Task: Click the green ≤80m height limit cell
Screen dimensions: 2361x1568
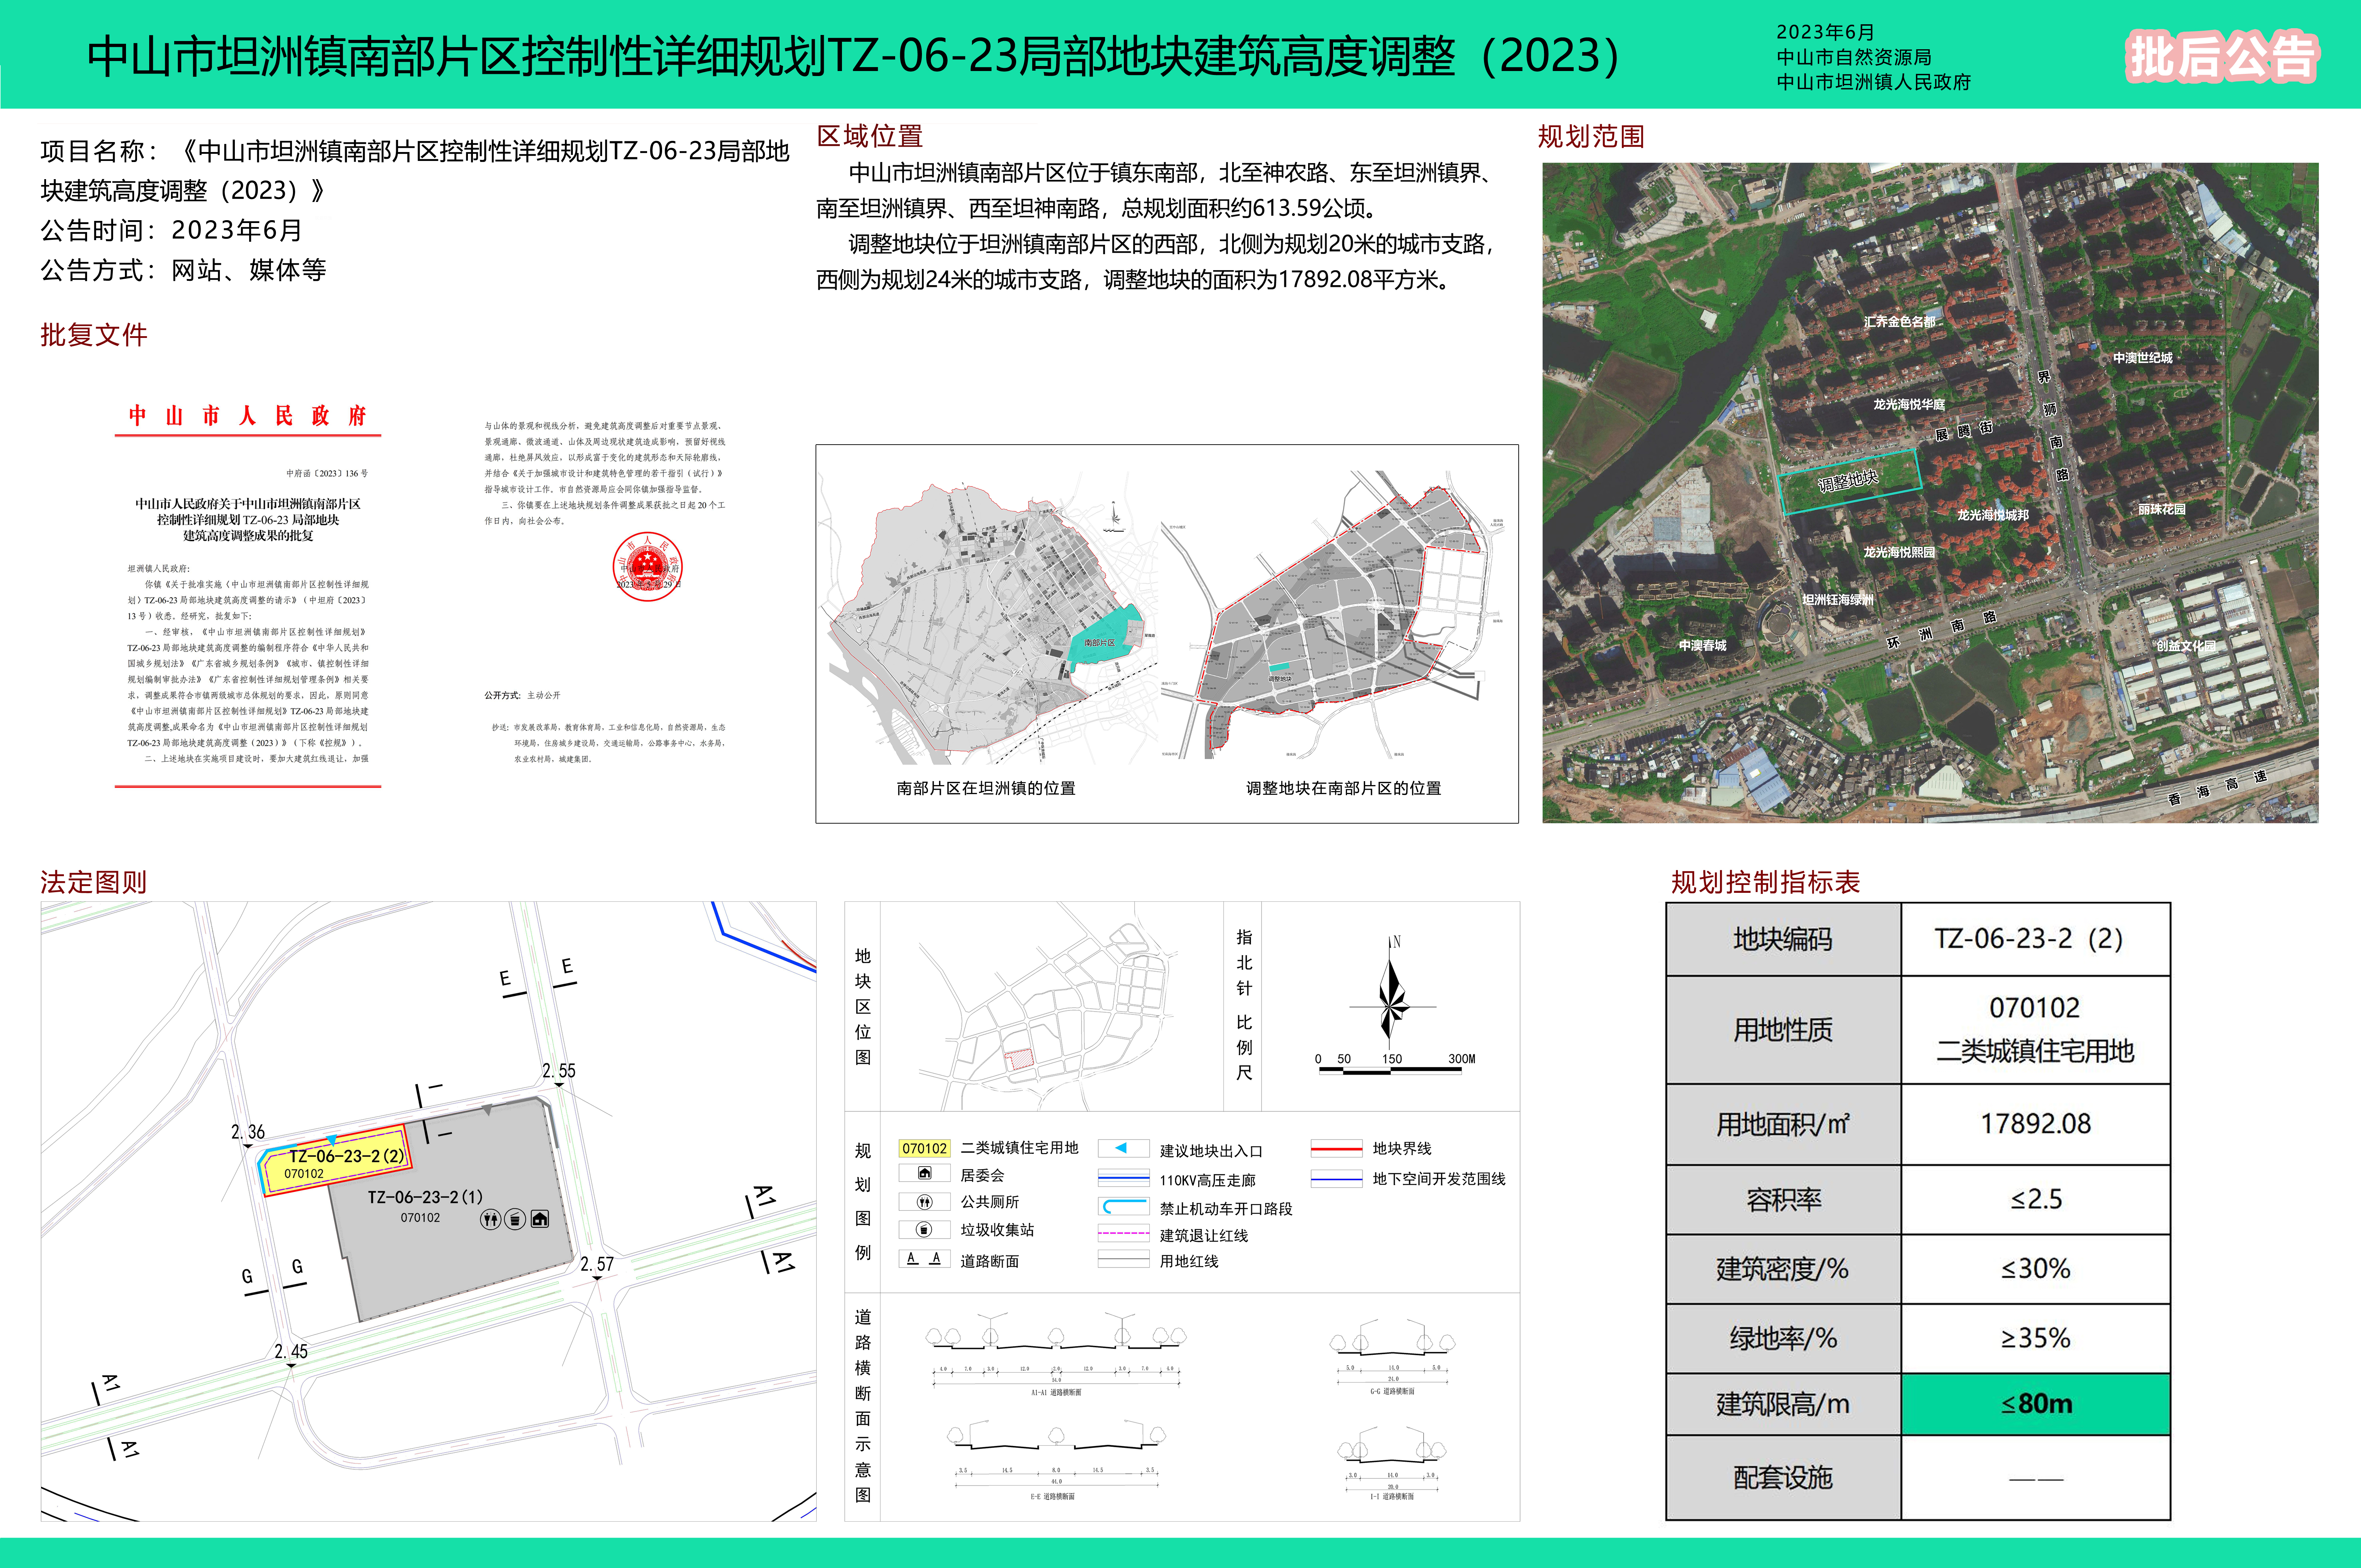Action: point(2035,1404)
